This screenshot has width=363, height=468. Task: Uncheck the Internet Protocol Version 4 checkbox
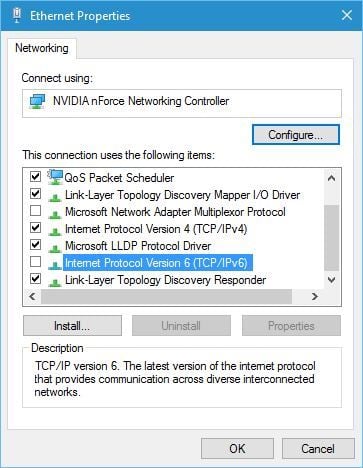tap(35, 228)
